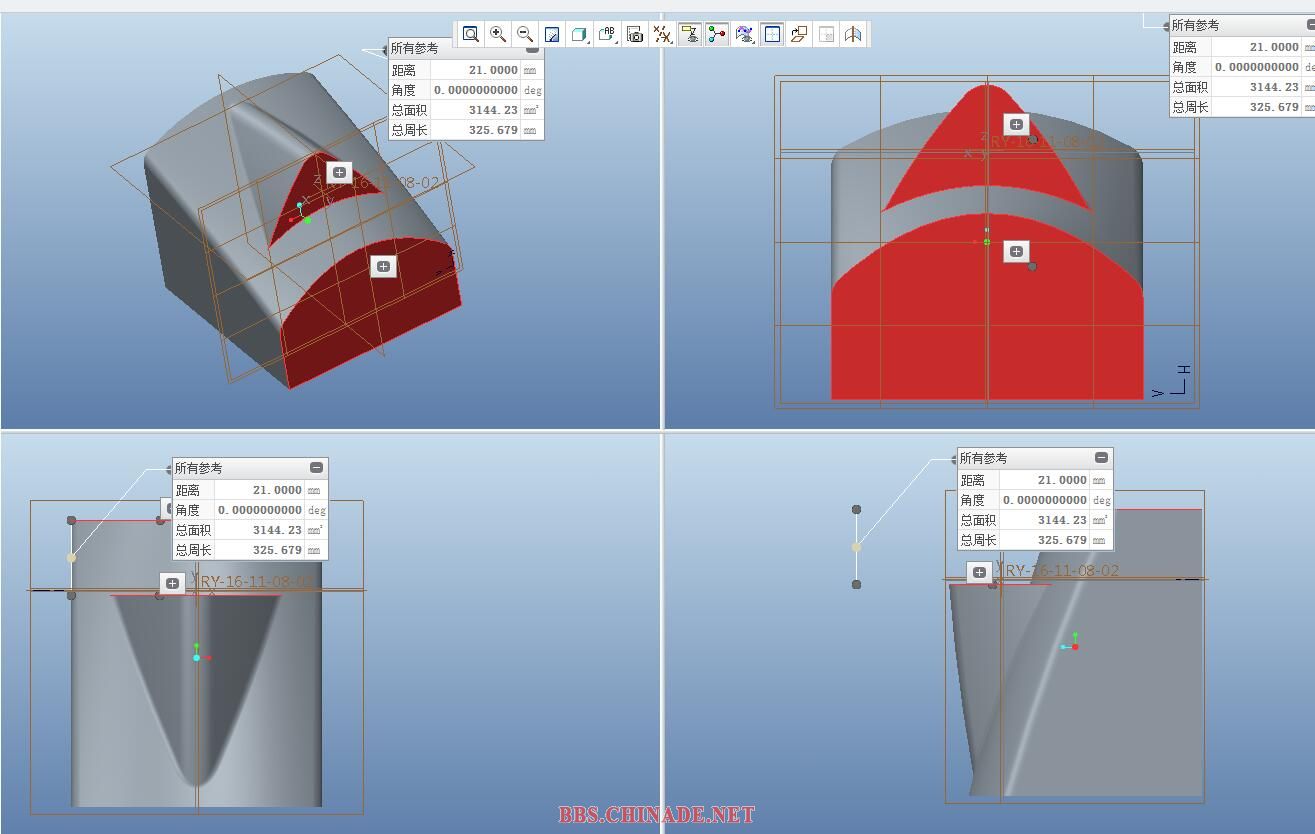Toggle annotation display in the view toolbar

(x=689, y=34)
